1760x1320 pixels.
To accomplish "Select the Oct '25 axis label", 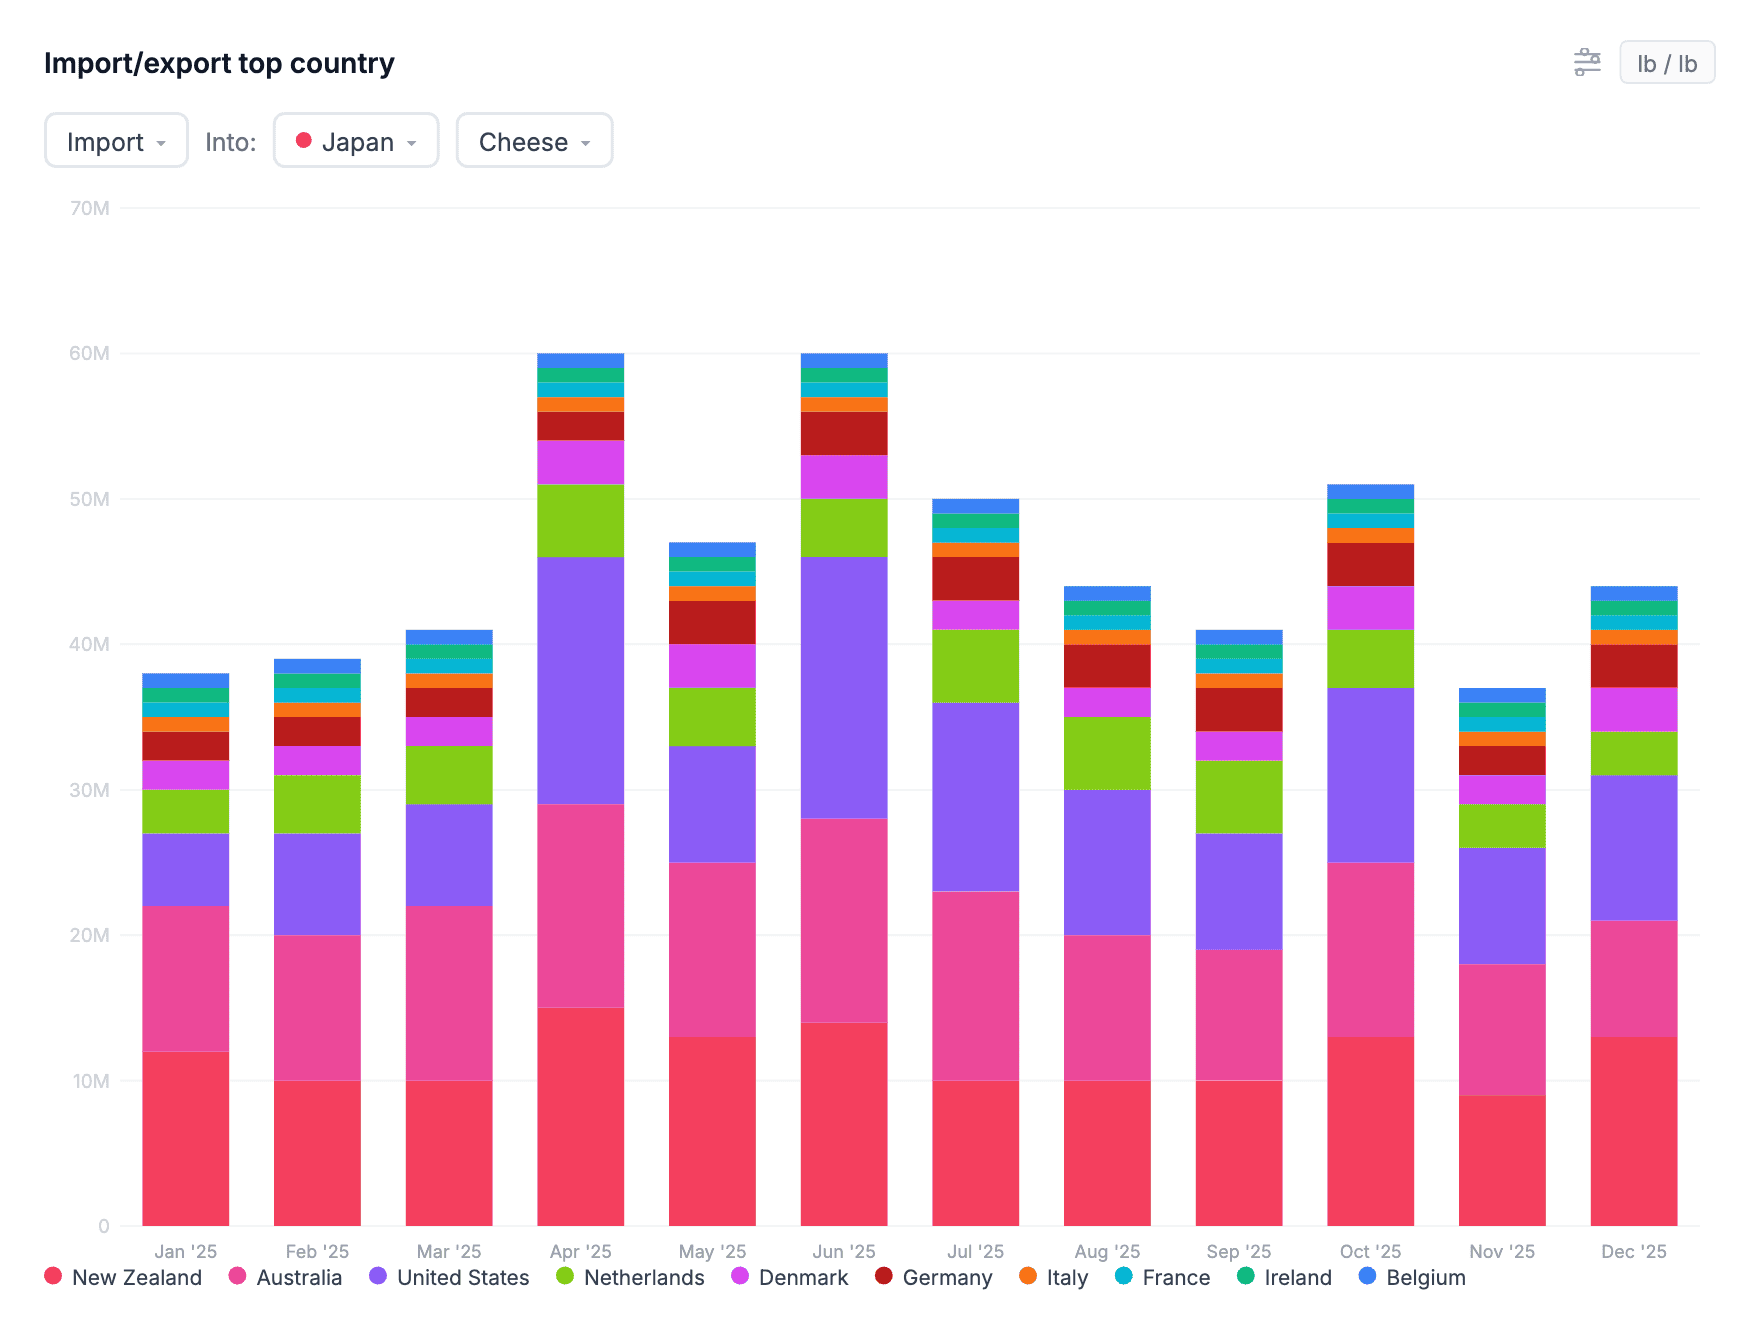I will [1370, 1251].
